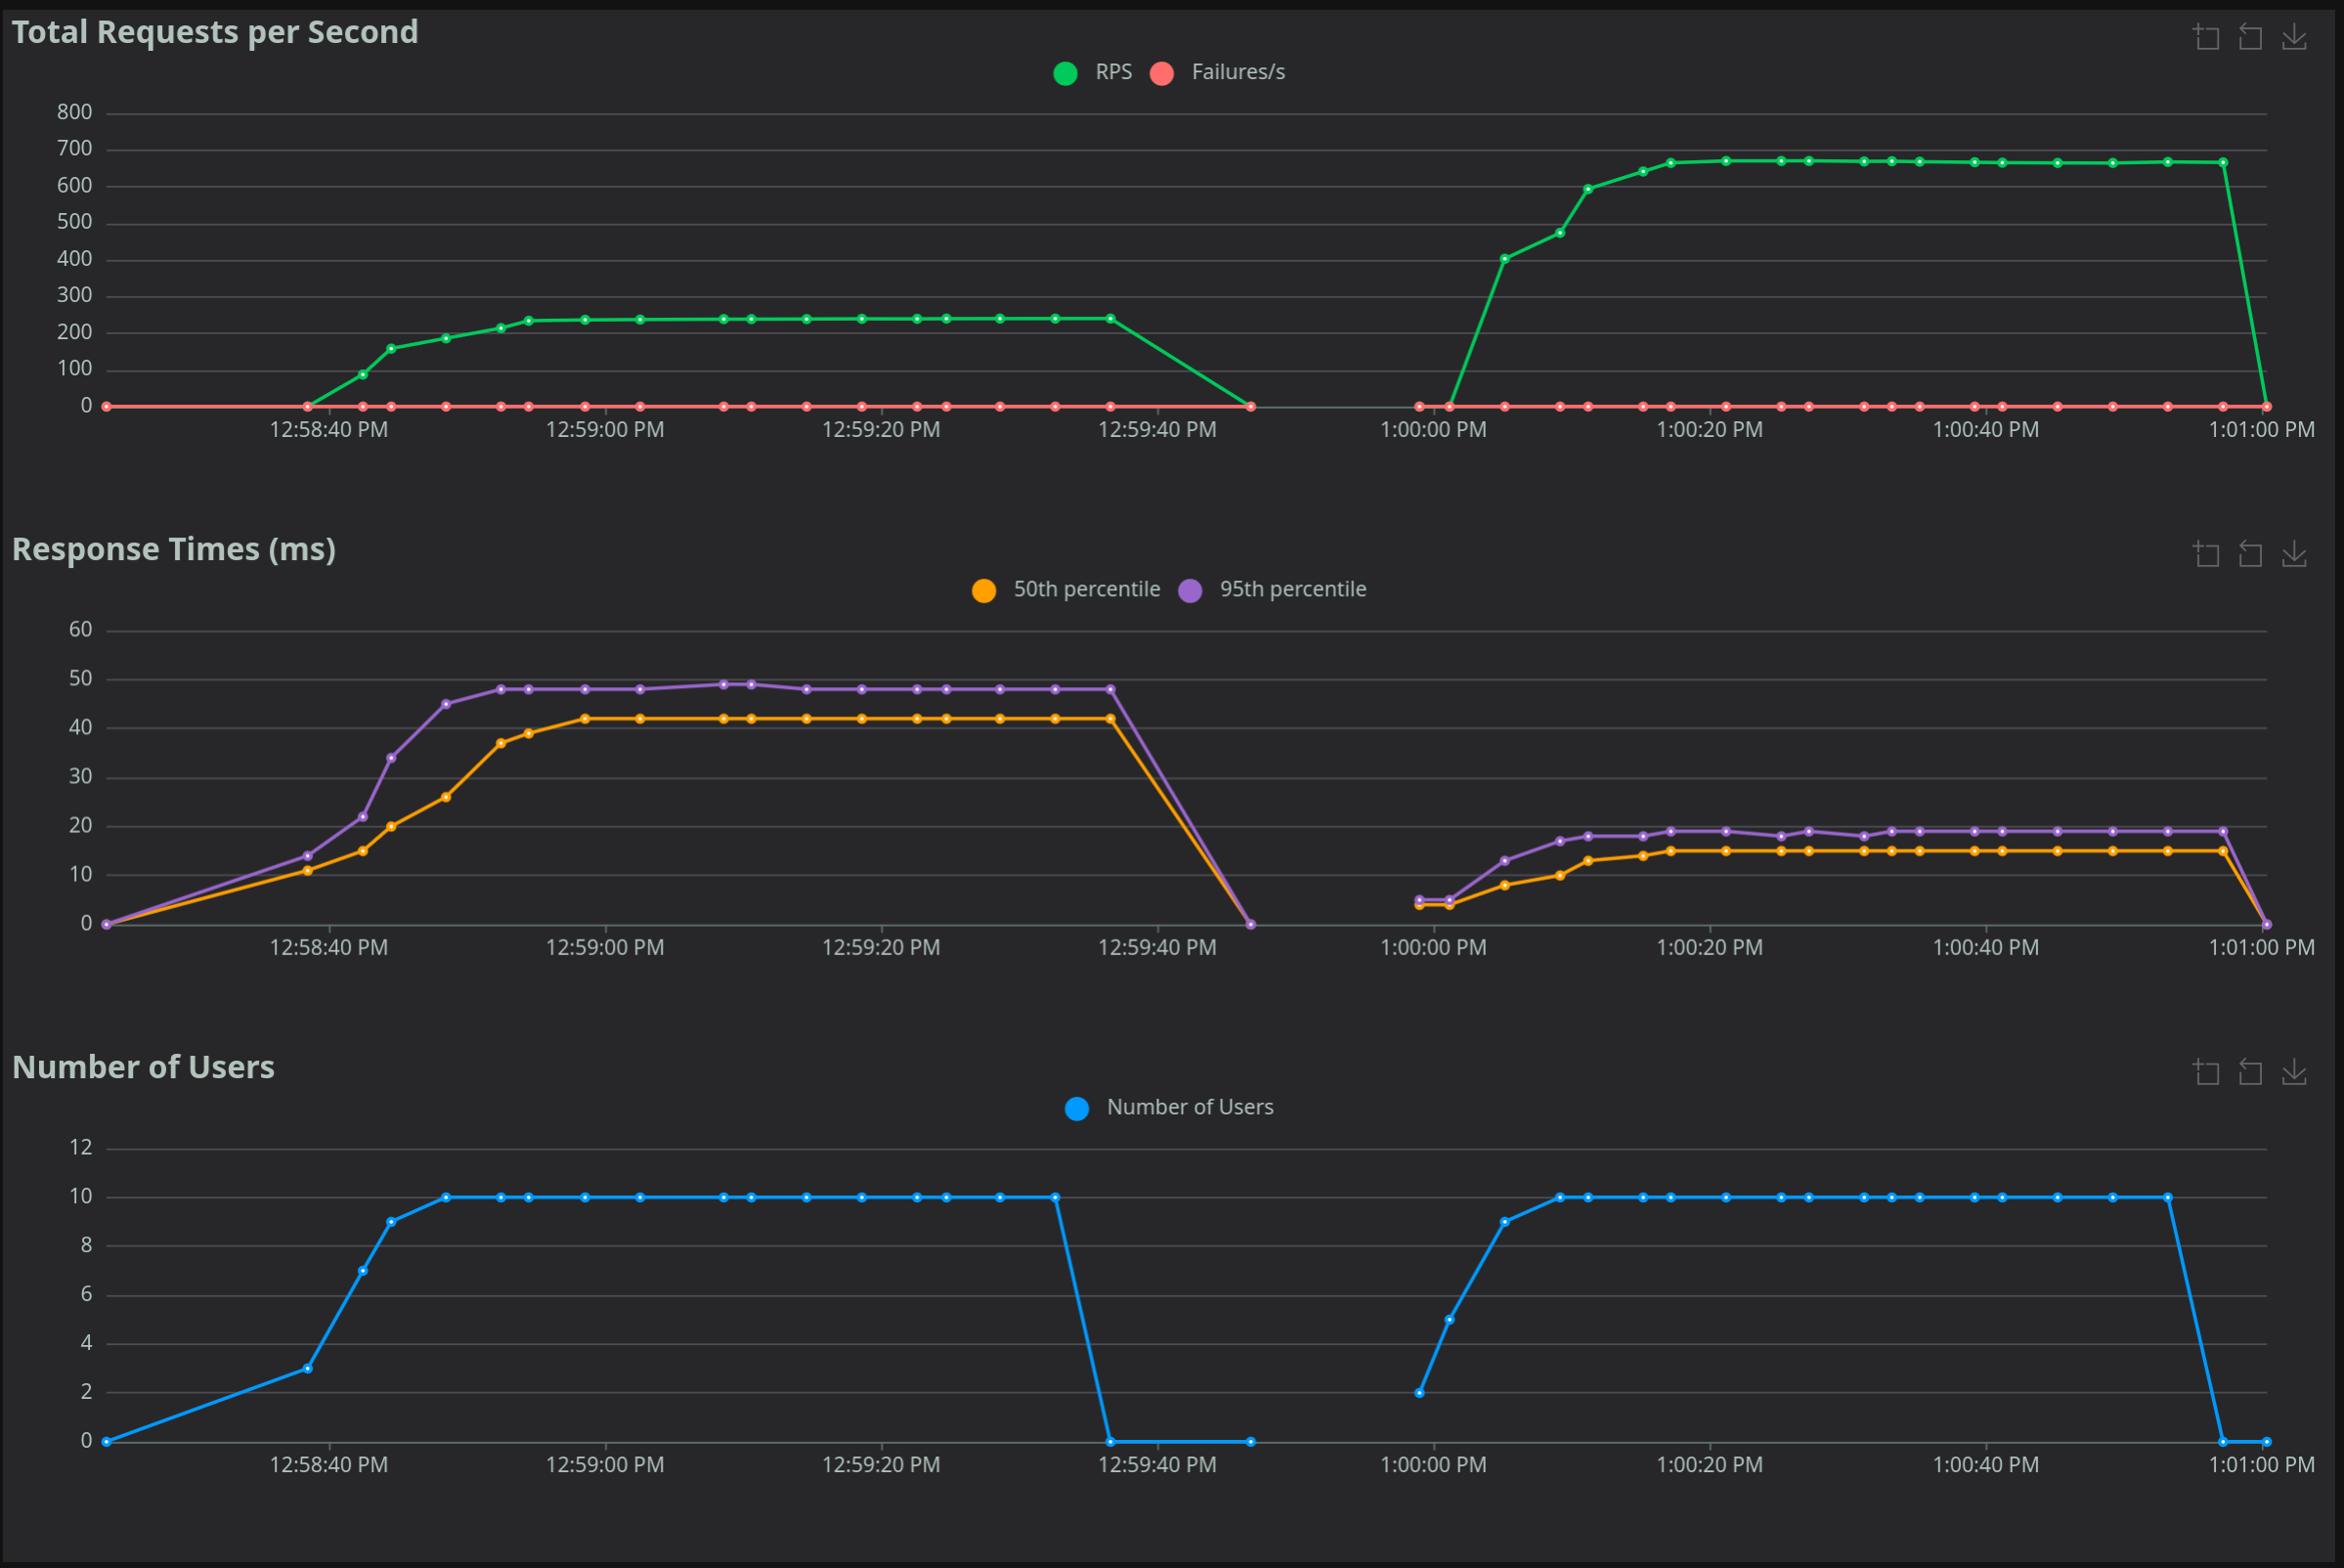Click the Response Times (ms) chart title

click(174, 549)
